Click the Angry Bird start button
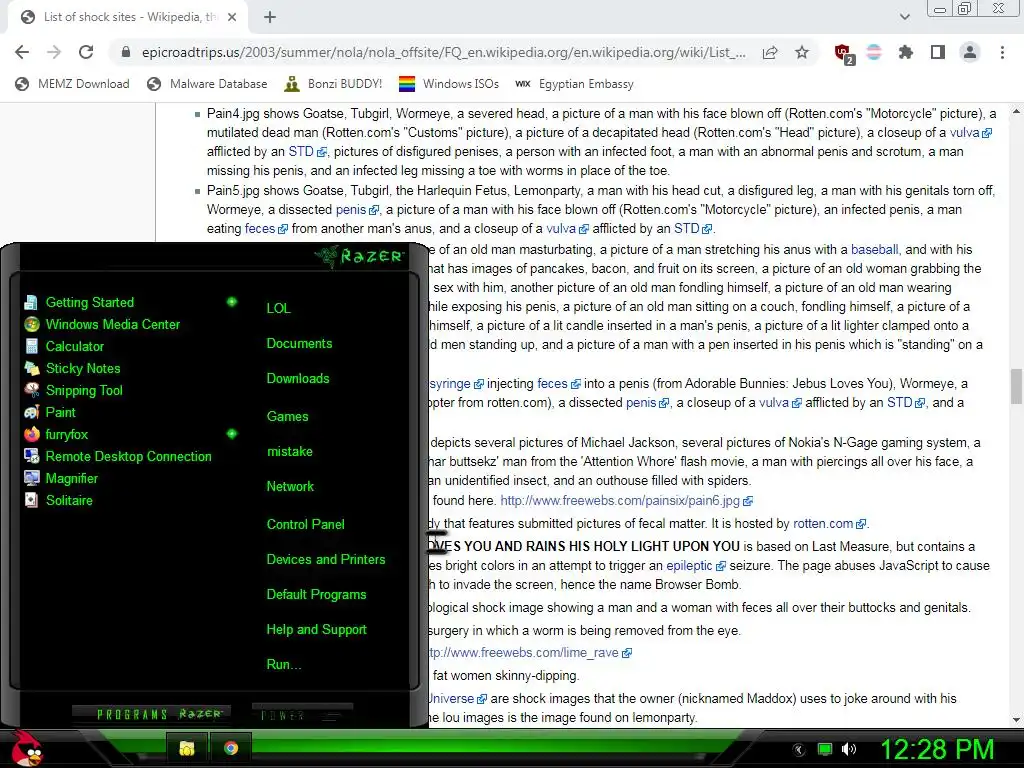 click(x=26, y=748)
